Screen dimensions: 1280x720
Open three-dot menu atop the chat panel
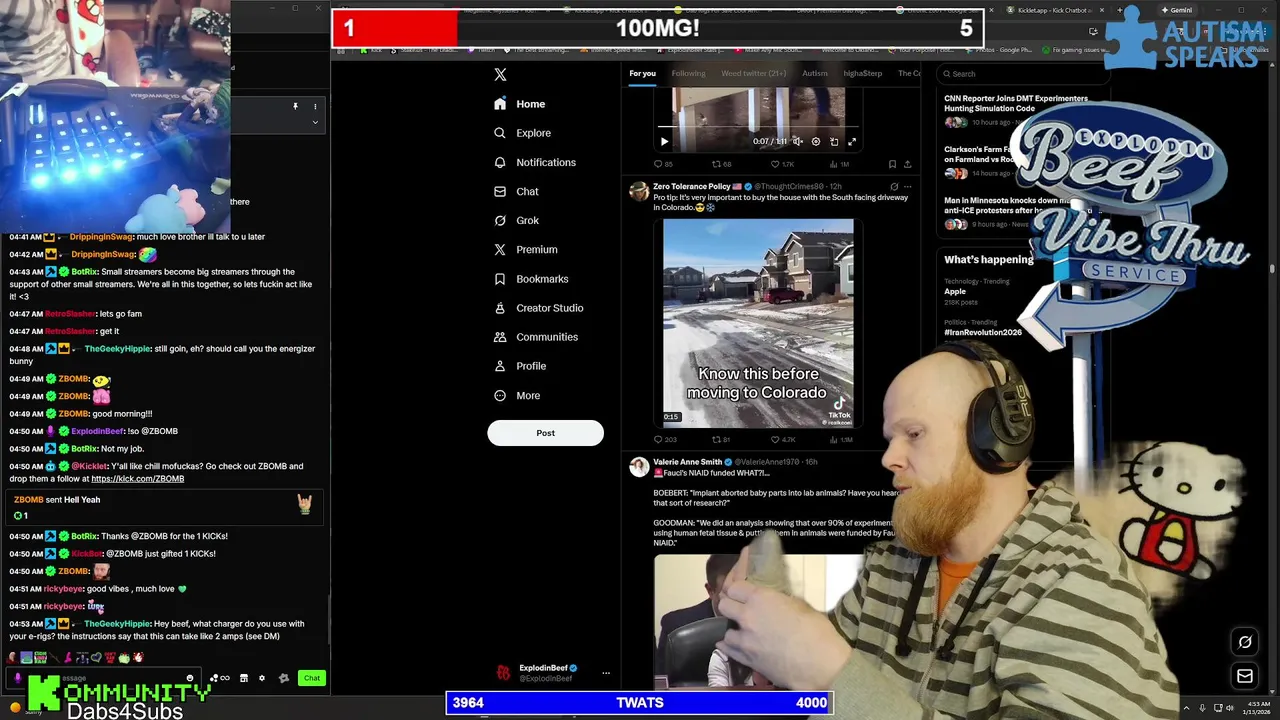coord(315,106)
